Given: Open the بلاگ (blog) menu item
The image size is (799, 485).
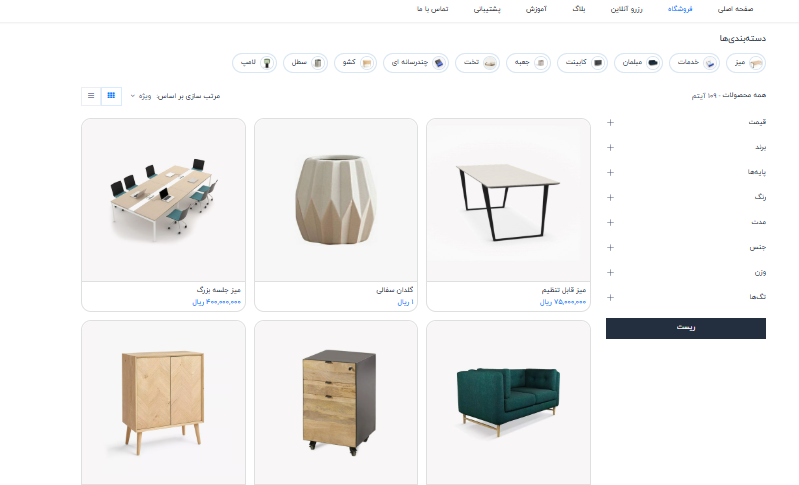Looking at the screenshot, I should tap(579, 9).
